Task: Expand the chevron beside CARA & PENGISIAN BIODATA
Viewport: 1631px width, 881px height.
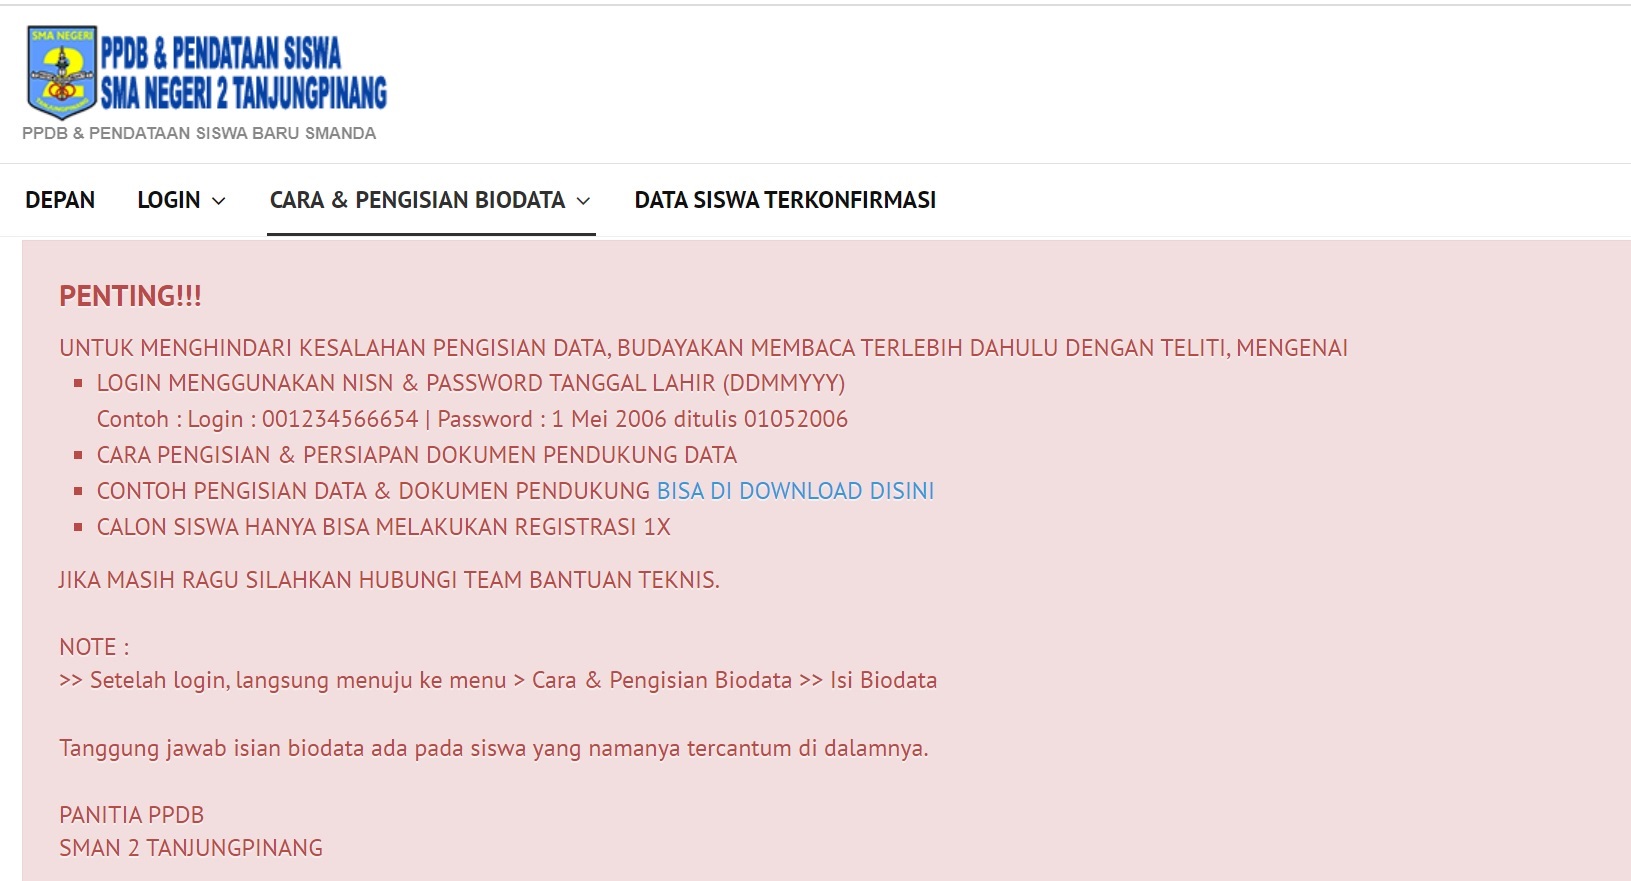Action: coord(584,201)
